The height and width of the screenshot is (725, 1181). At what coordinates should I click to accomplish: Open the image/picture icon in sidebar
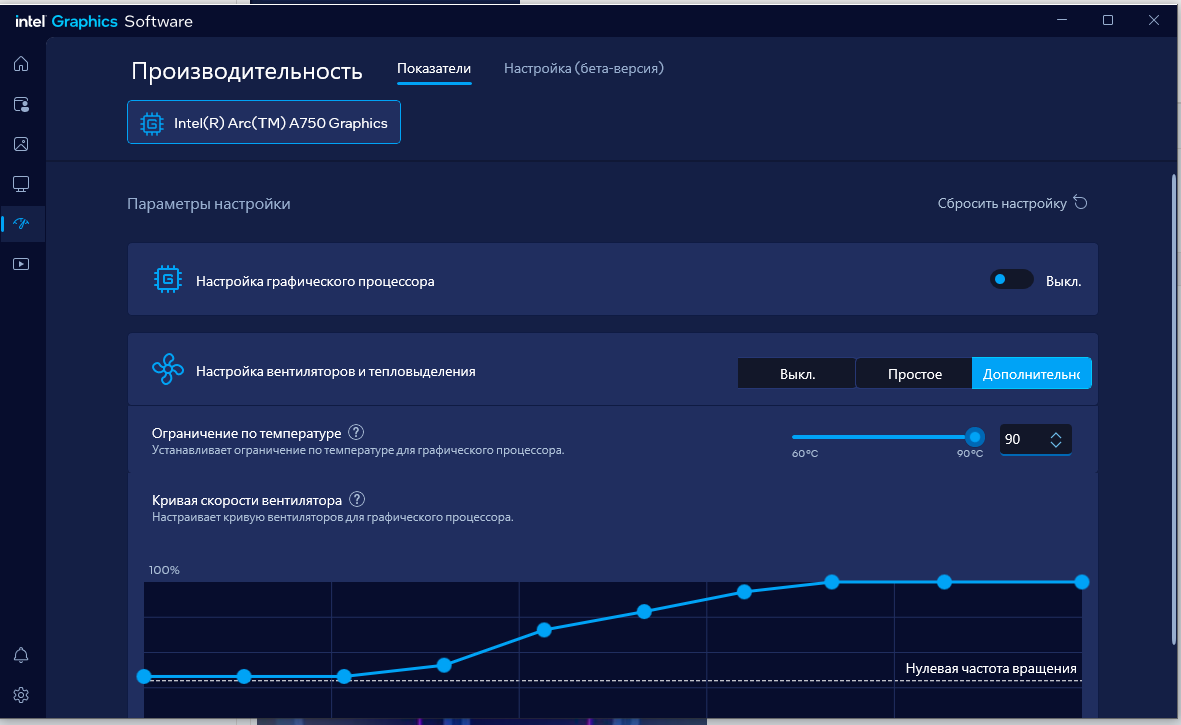pos(21,144)
